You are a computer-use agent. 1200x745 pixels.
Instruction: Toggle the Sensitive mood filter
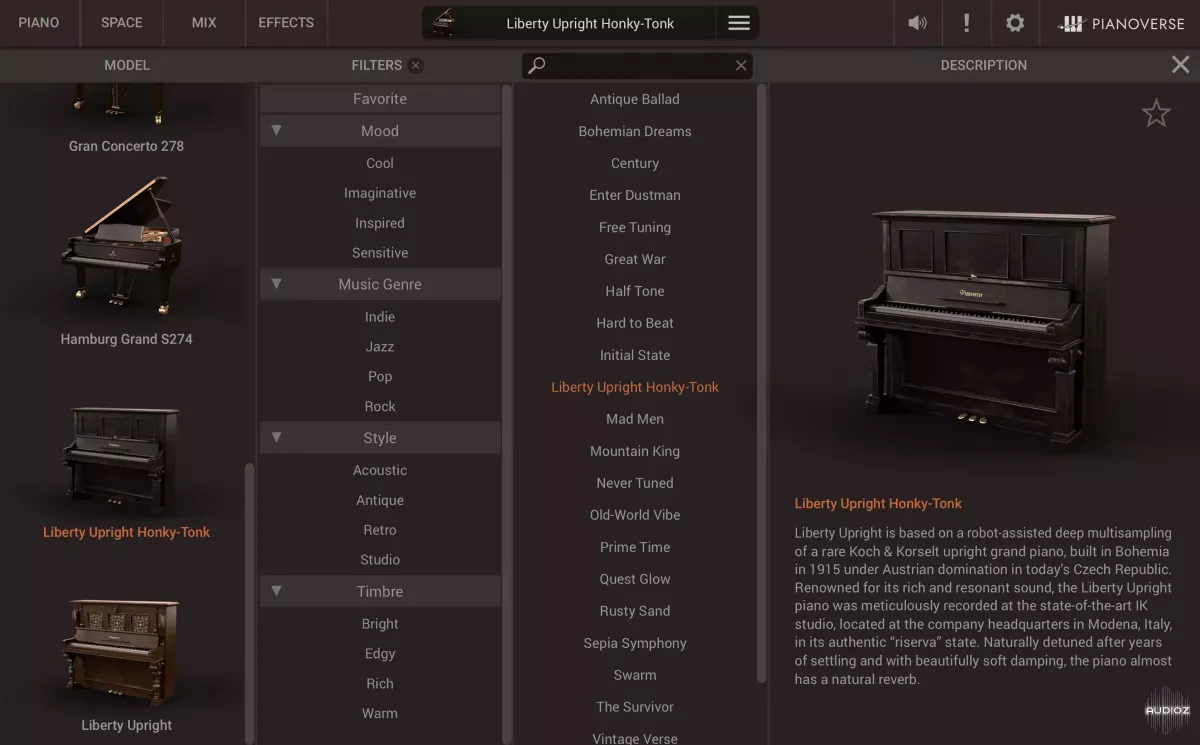pos(380,253)
